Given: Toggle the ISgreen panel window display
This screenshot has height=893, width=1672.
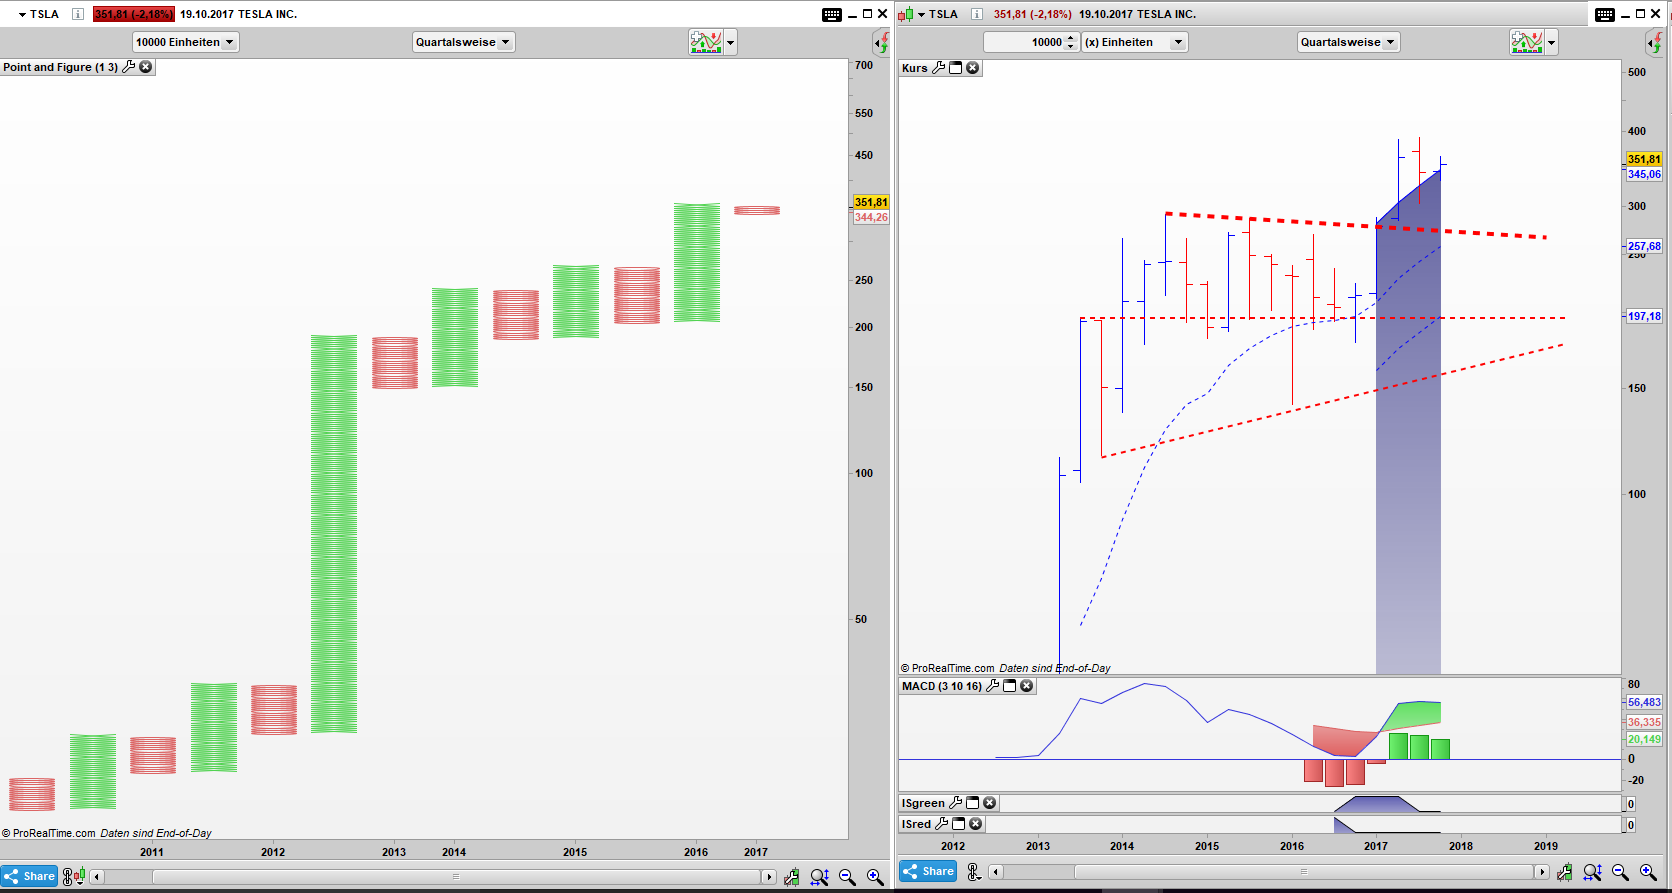Looking at the screenshot, I should pyautogui.click(x=972, y=803).
